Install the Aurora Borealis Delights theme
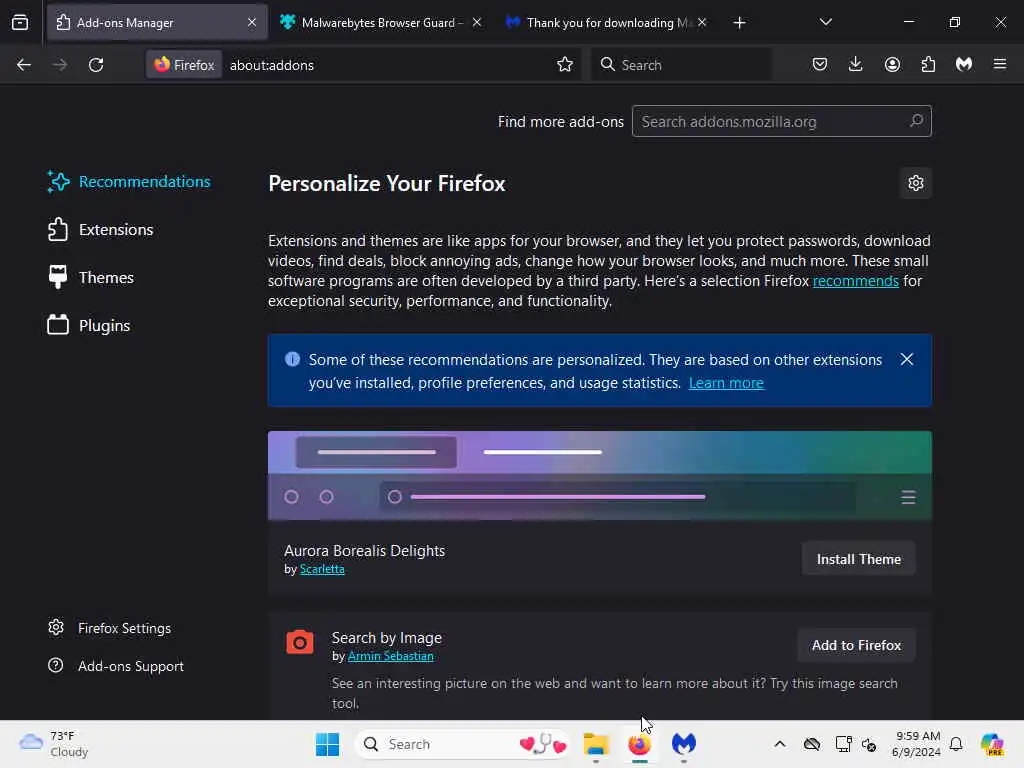The image size is (1024, 768). pyautogui.click(x=858, y=559)
